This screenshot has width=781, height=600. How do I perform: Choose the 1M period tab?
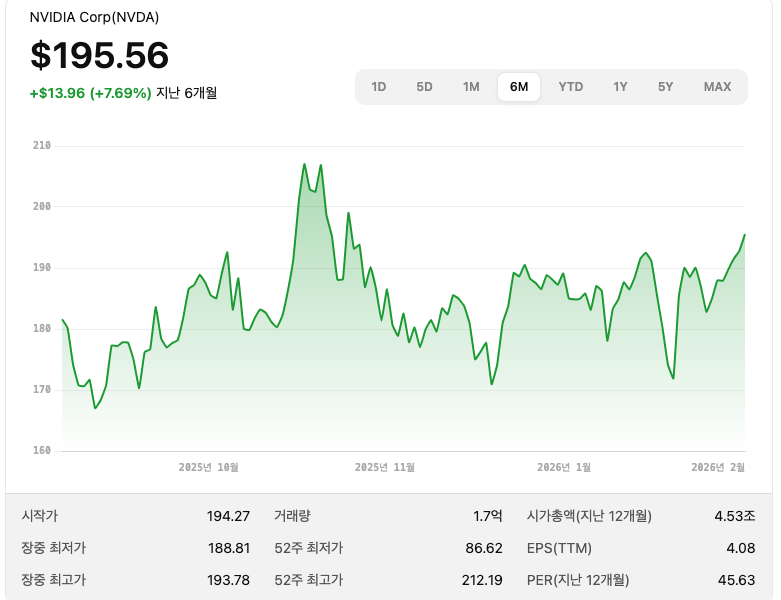pyautogui.click(x=471, y=87)
